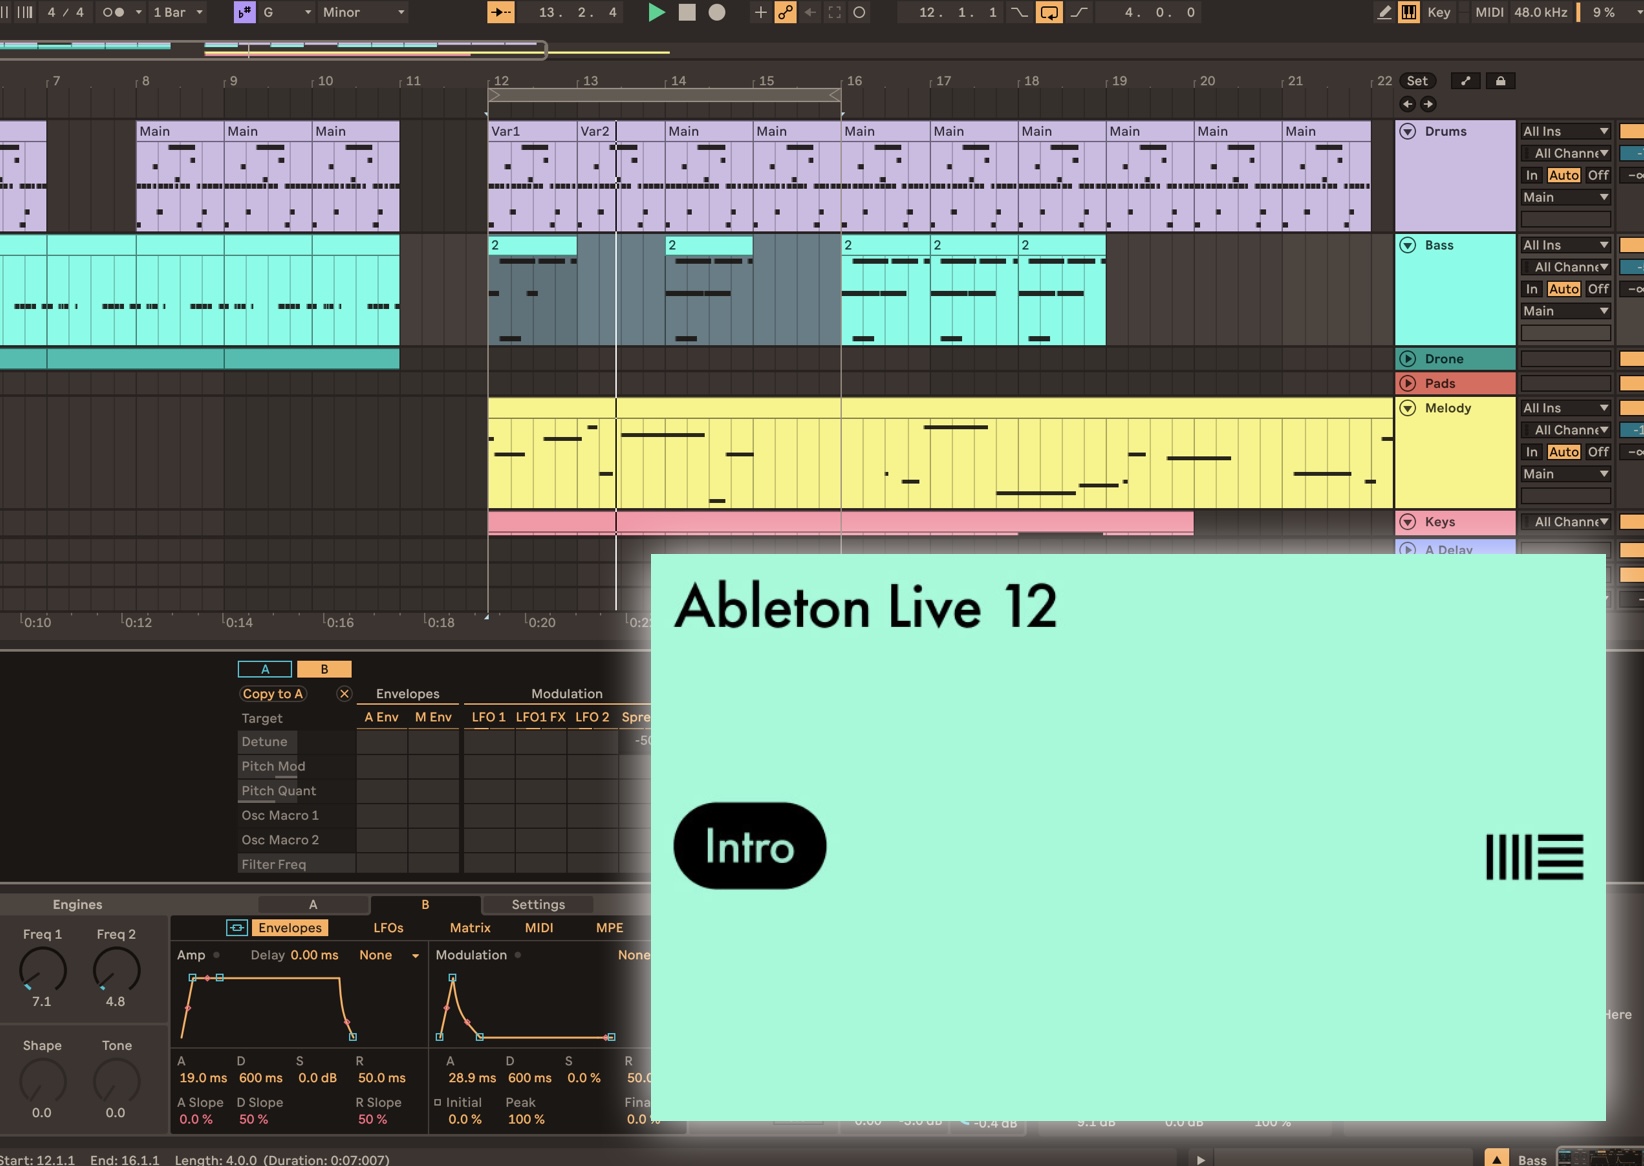The height and width of the screenshot is (1166, 1644).
Task: Select the B modulation set button
Action: 324,669
